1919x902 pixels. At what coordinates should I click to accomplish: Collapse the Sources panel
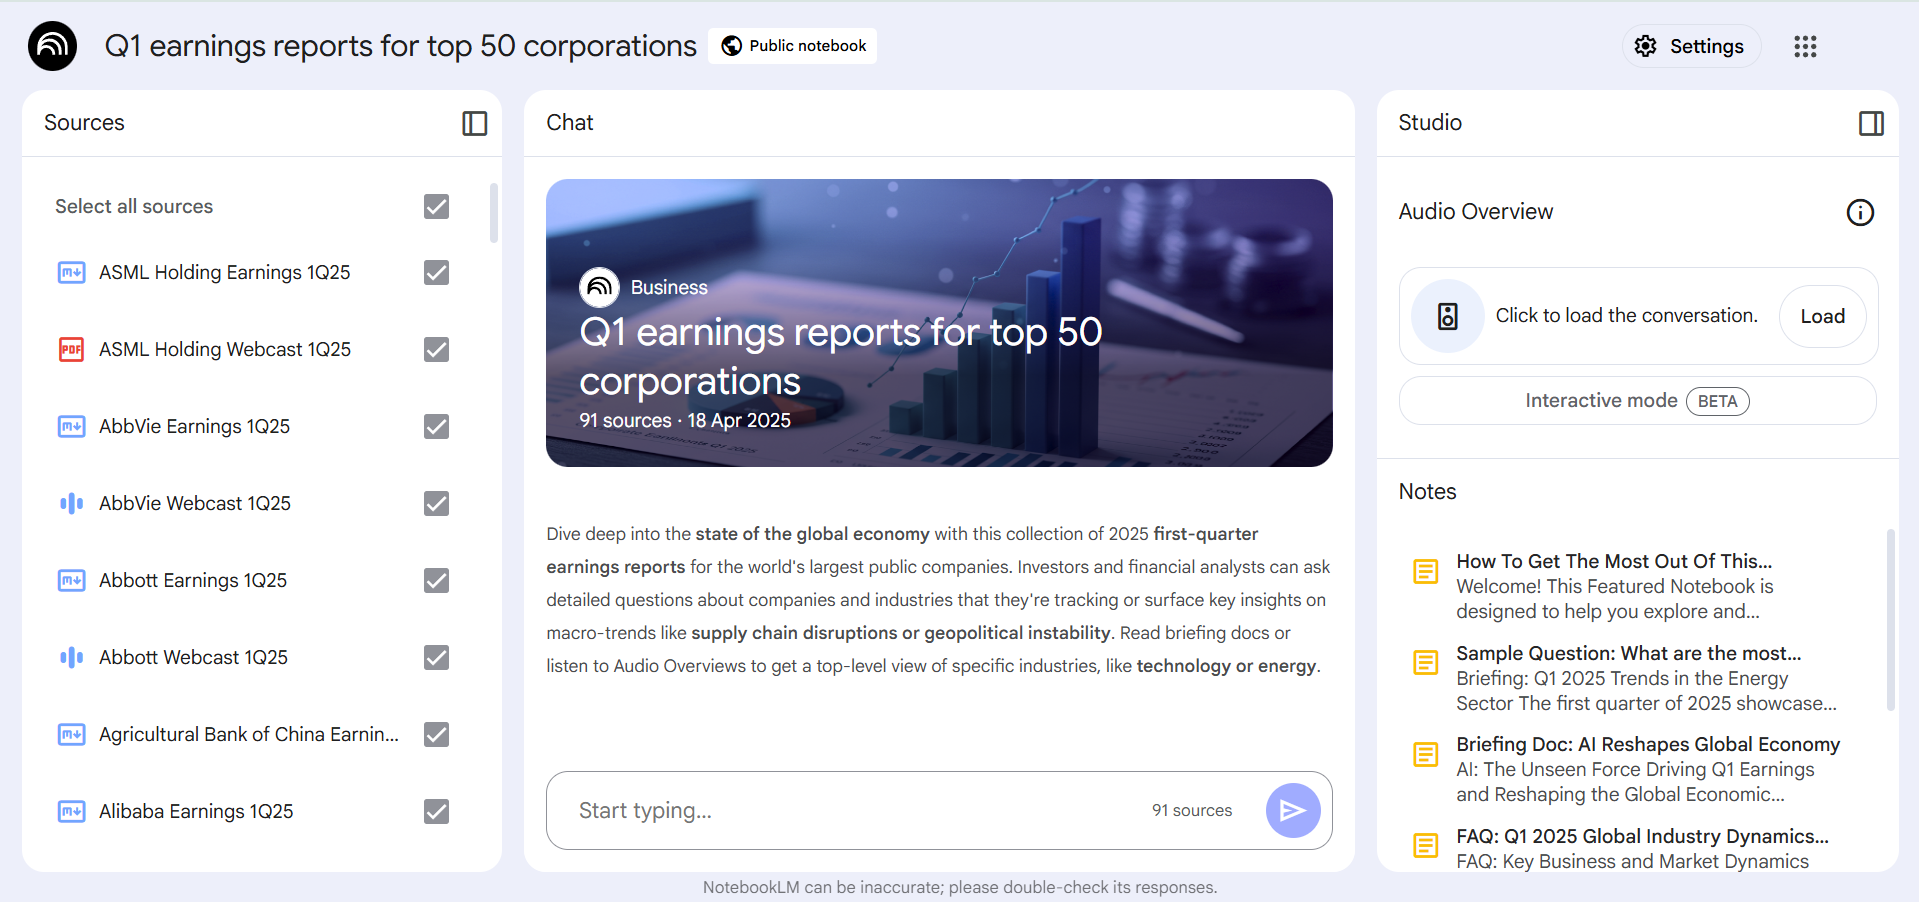pyautogui.click(x=474, y=123)
